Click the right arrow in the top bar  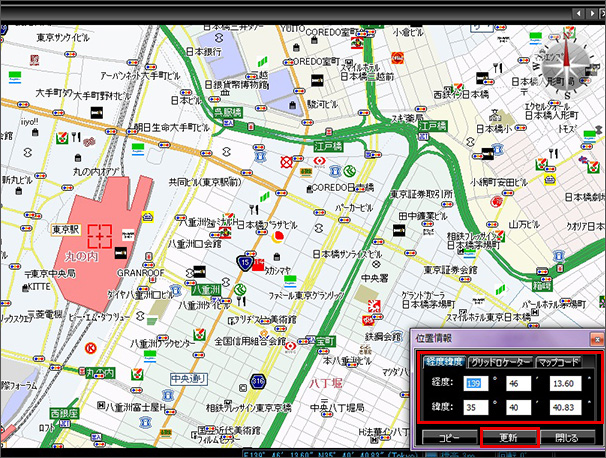[x=592, y=14]
